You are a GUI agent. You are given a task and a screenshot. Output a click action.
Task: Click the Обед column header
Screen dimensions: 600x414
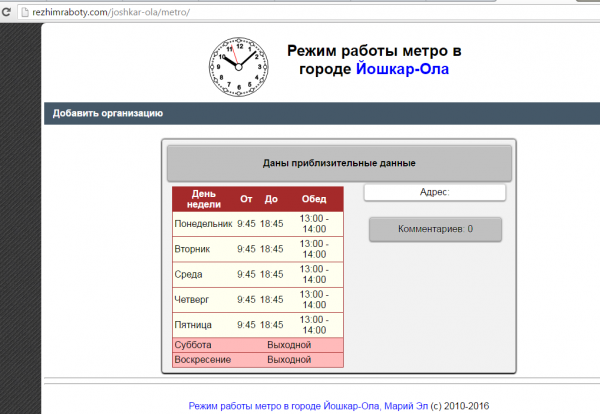(313, 198)
